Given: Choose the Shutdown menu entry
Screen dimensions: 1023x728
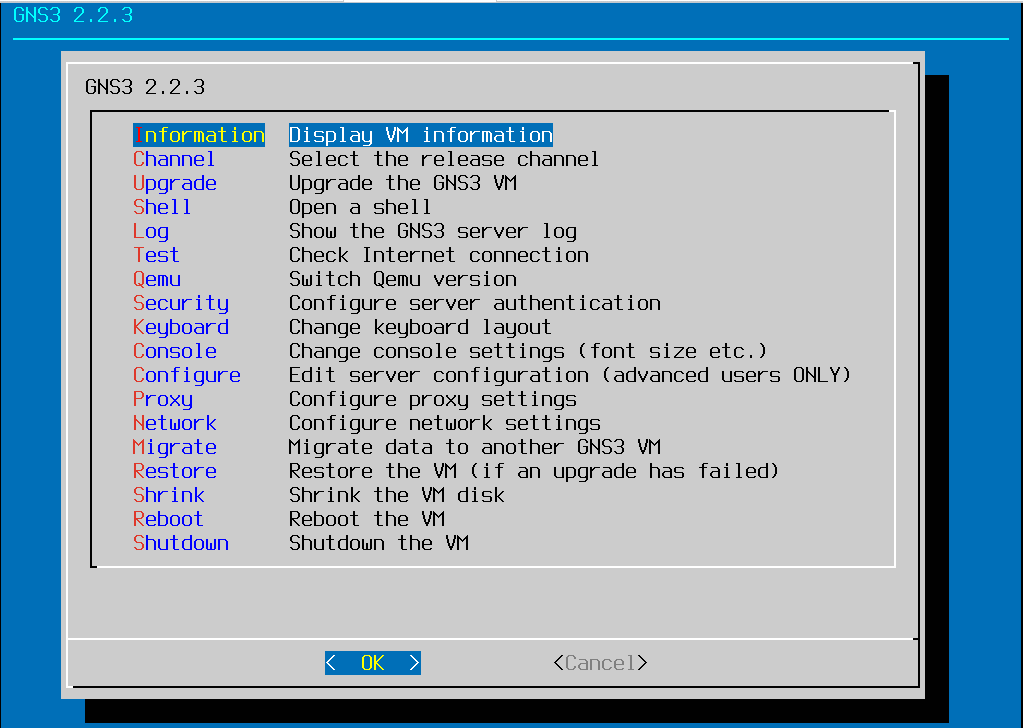Looking at the screenshot, I should click(181, 543).
